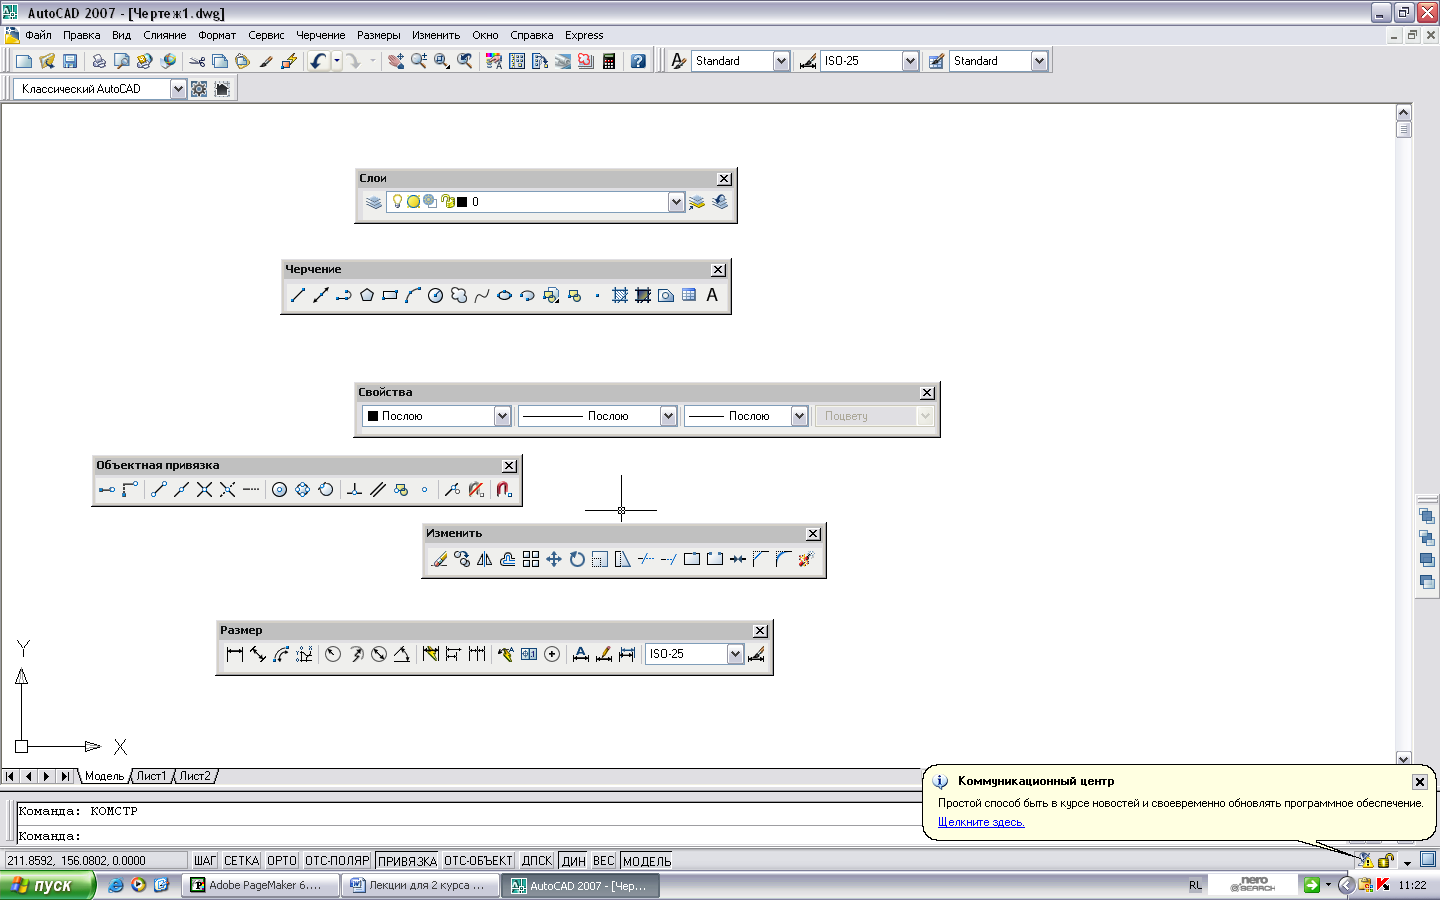This screenshot has height=900, width=1440.
Task: Open the Standard table style dropdown
Action: [1039, 61]
